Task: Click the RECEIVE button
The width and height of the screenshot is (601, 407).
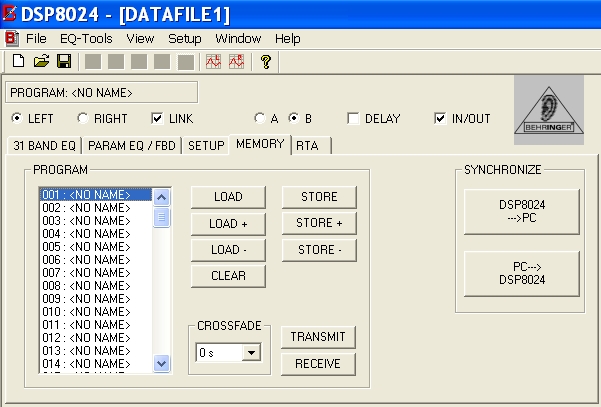Action: pyautogui.click(x=318, y=364)
